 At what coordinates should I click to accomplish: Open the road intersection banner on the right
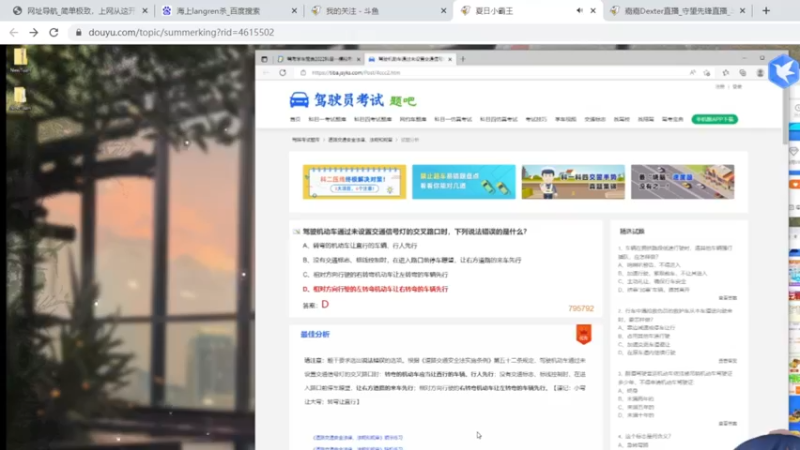683,182
